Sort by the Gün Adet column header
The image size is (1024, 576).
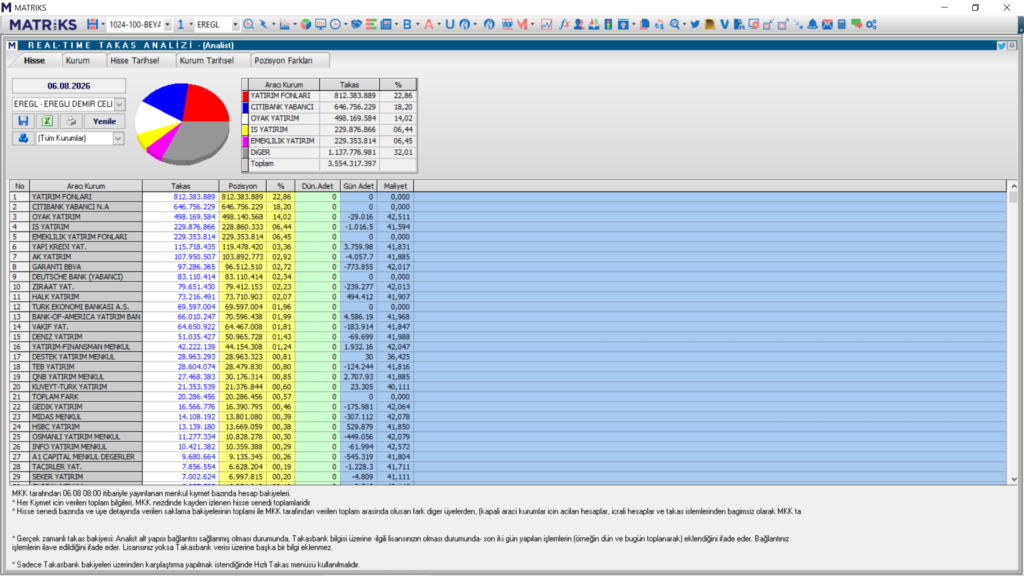[x=359, y=186]
